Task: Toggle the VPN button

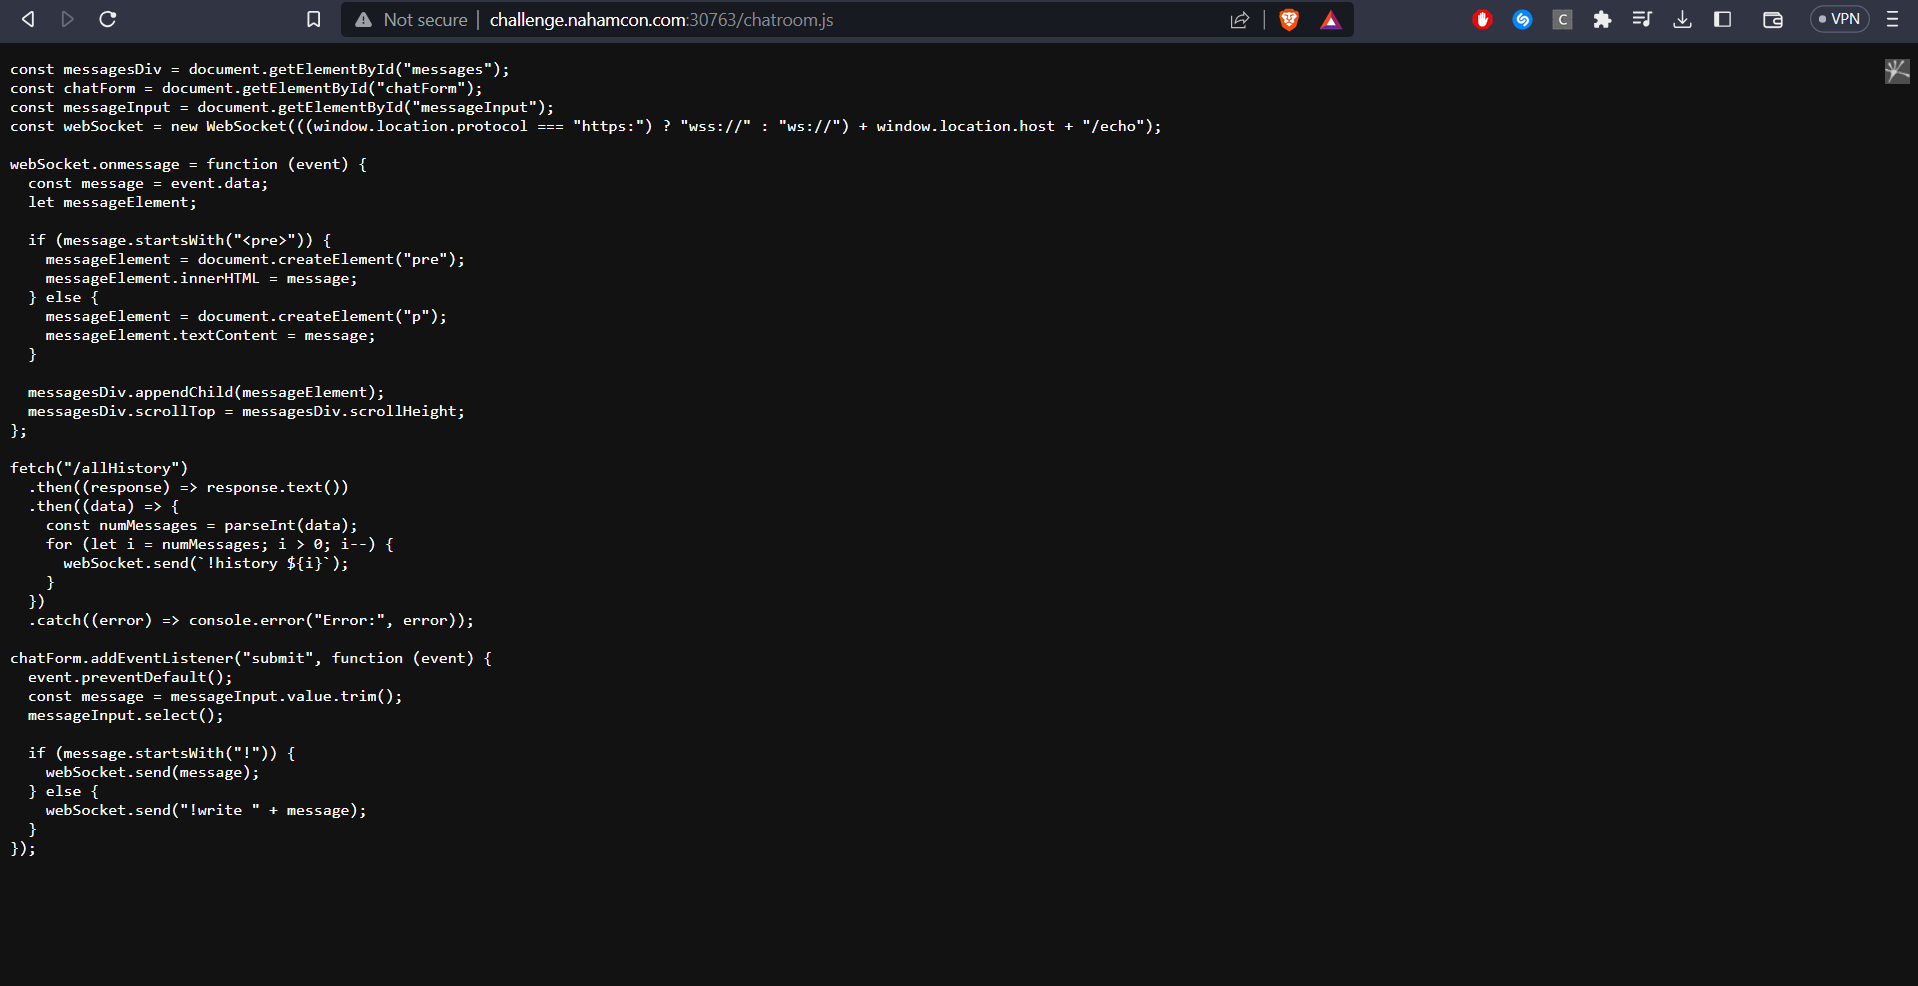Action: pos(1839,19)
